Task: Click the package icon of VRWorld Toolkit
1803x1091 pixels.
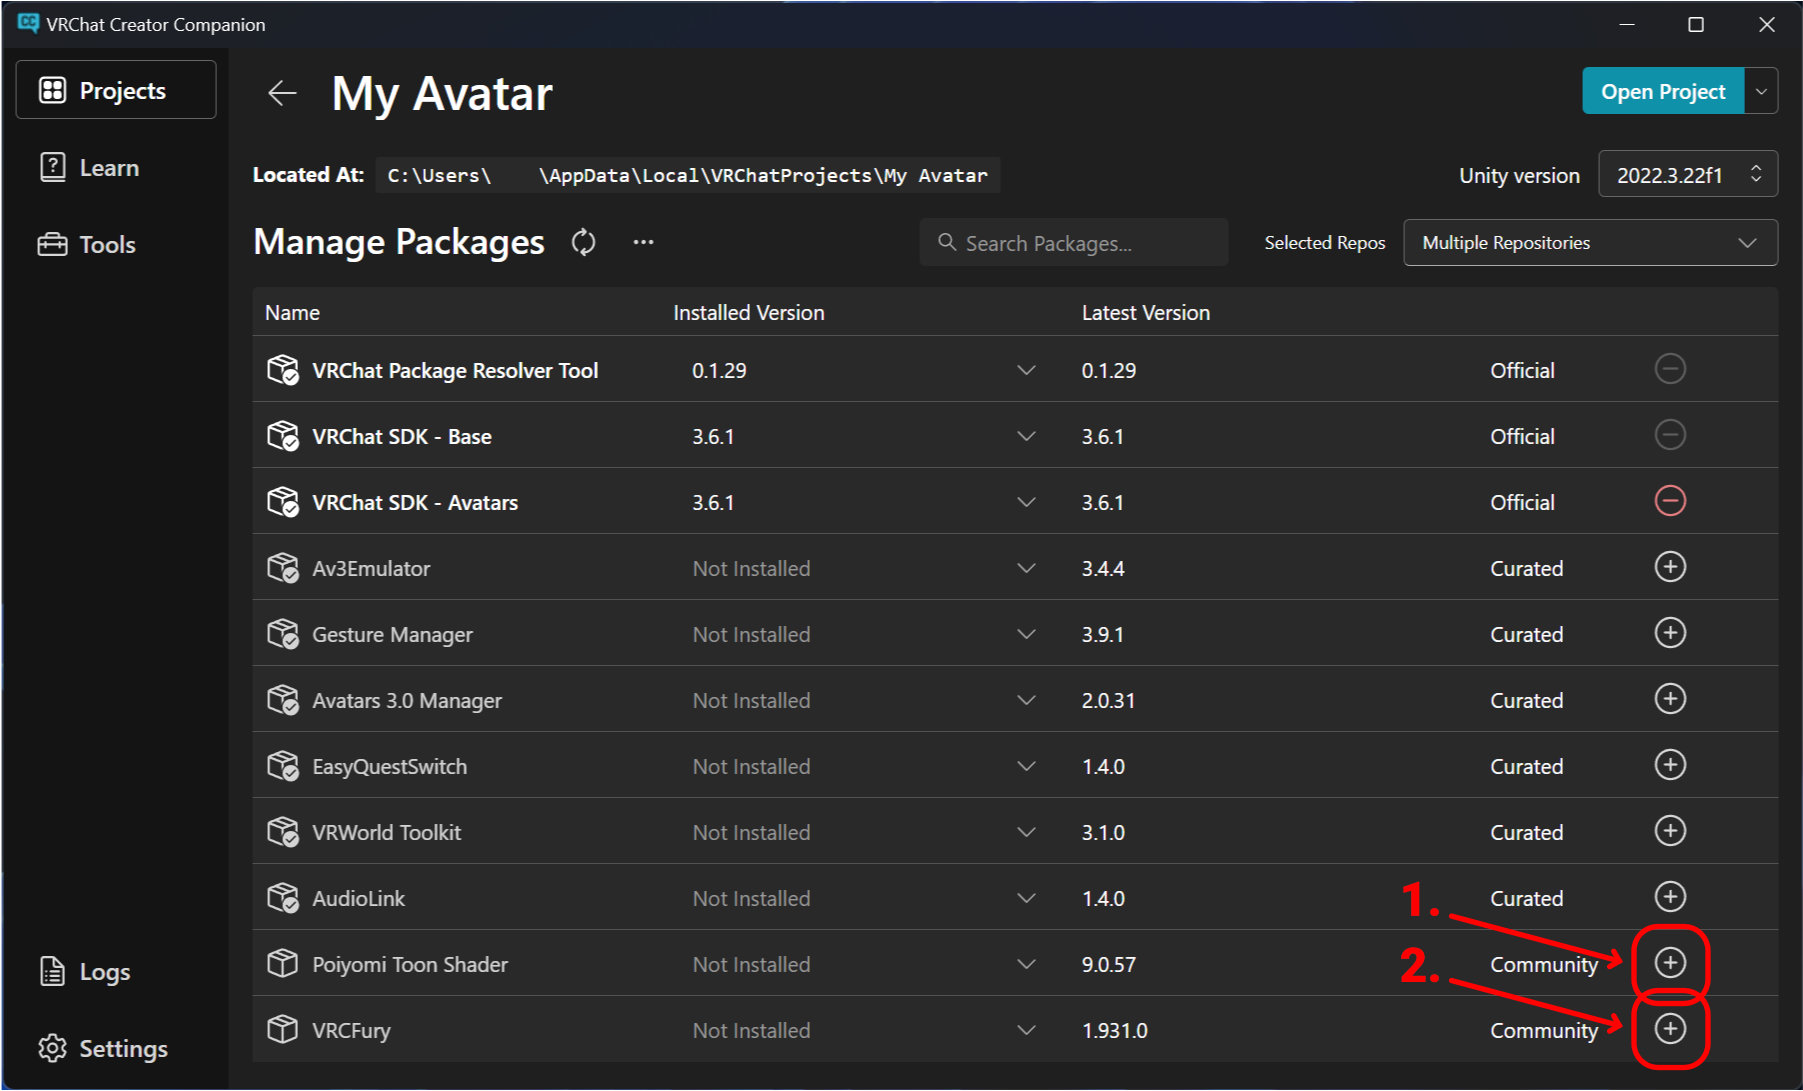Action: tap(283, 832)
